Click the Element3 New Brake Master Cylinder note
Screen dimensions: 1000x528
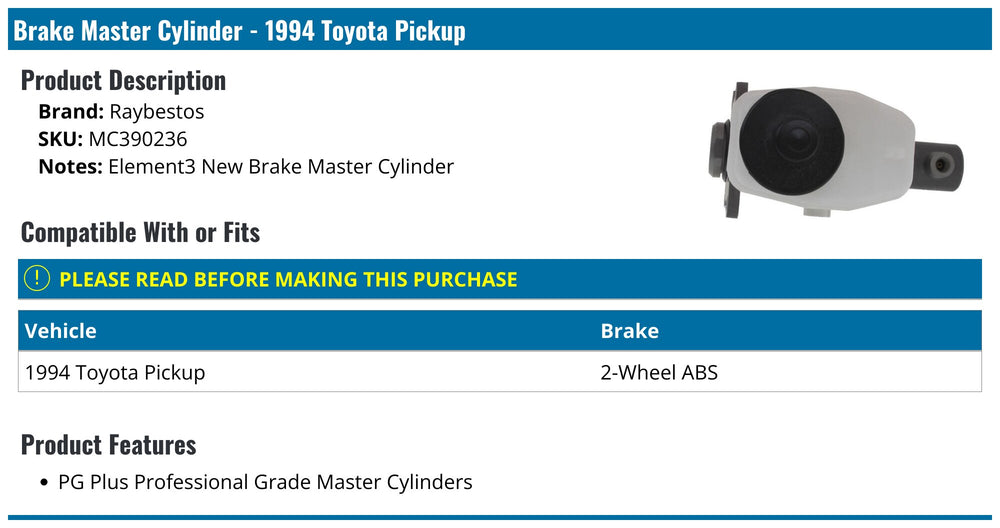click(281, 166)
